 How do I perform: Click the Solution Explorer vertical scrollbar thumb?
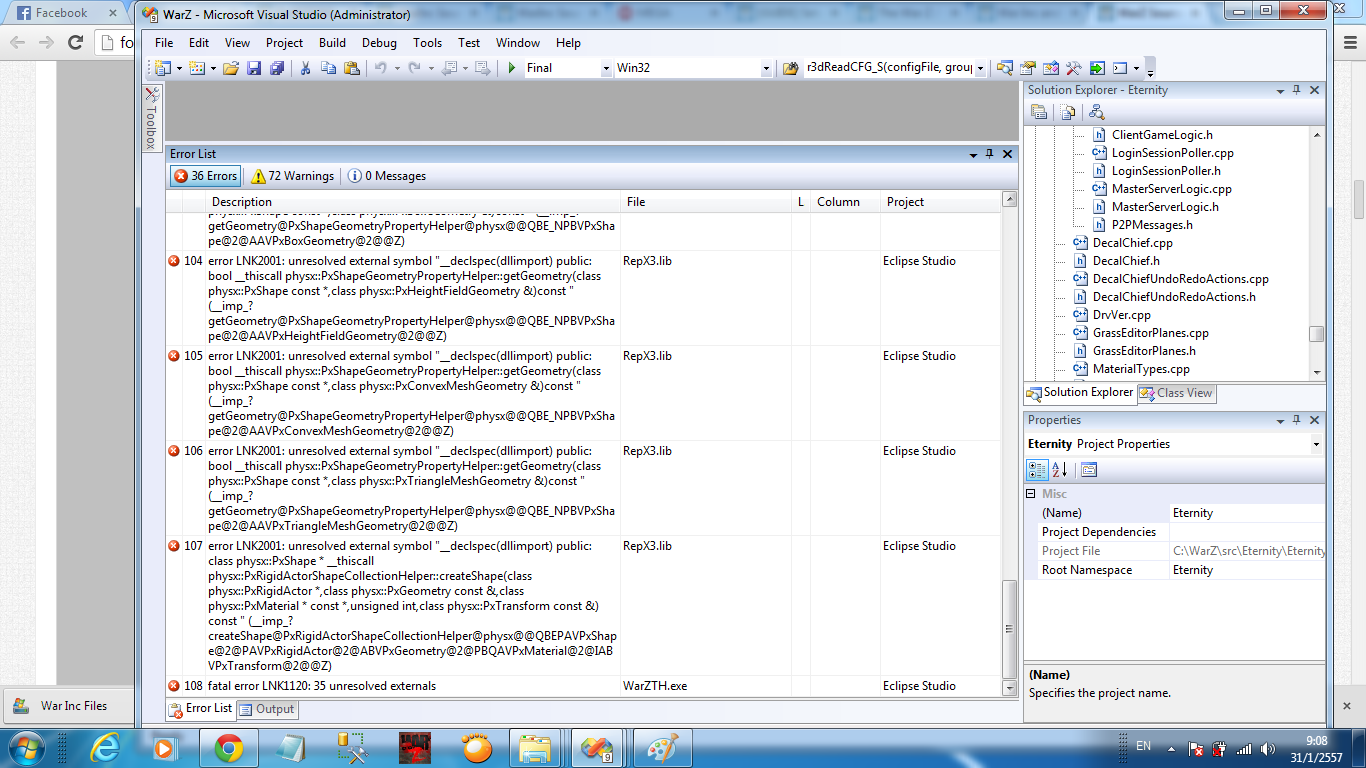pos(1317,334)
